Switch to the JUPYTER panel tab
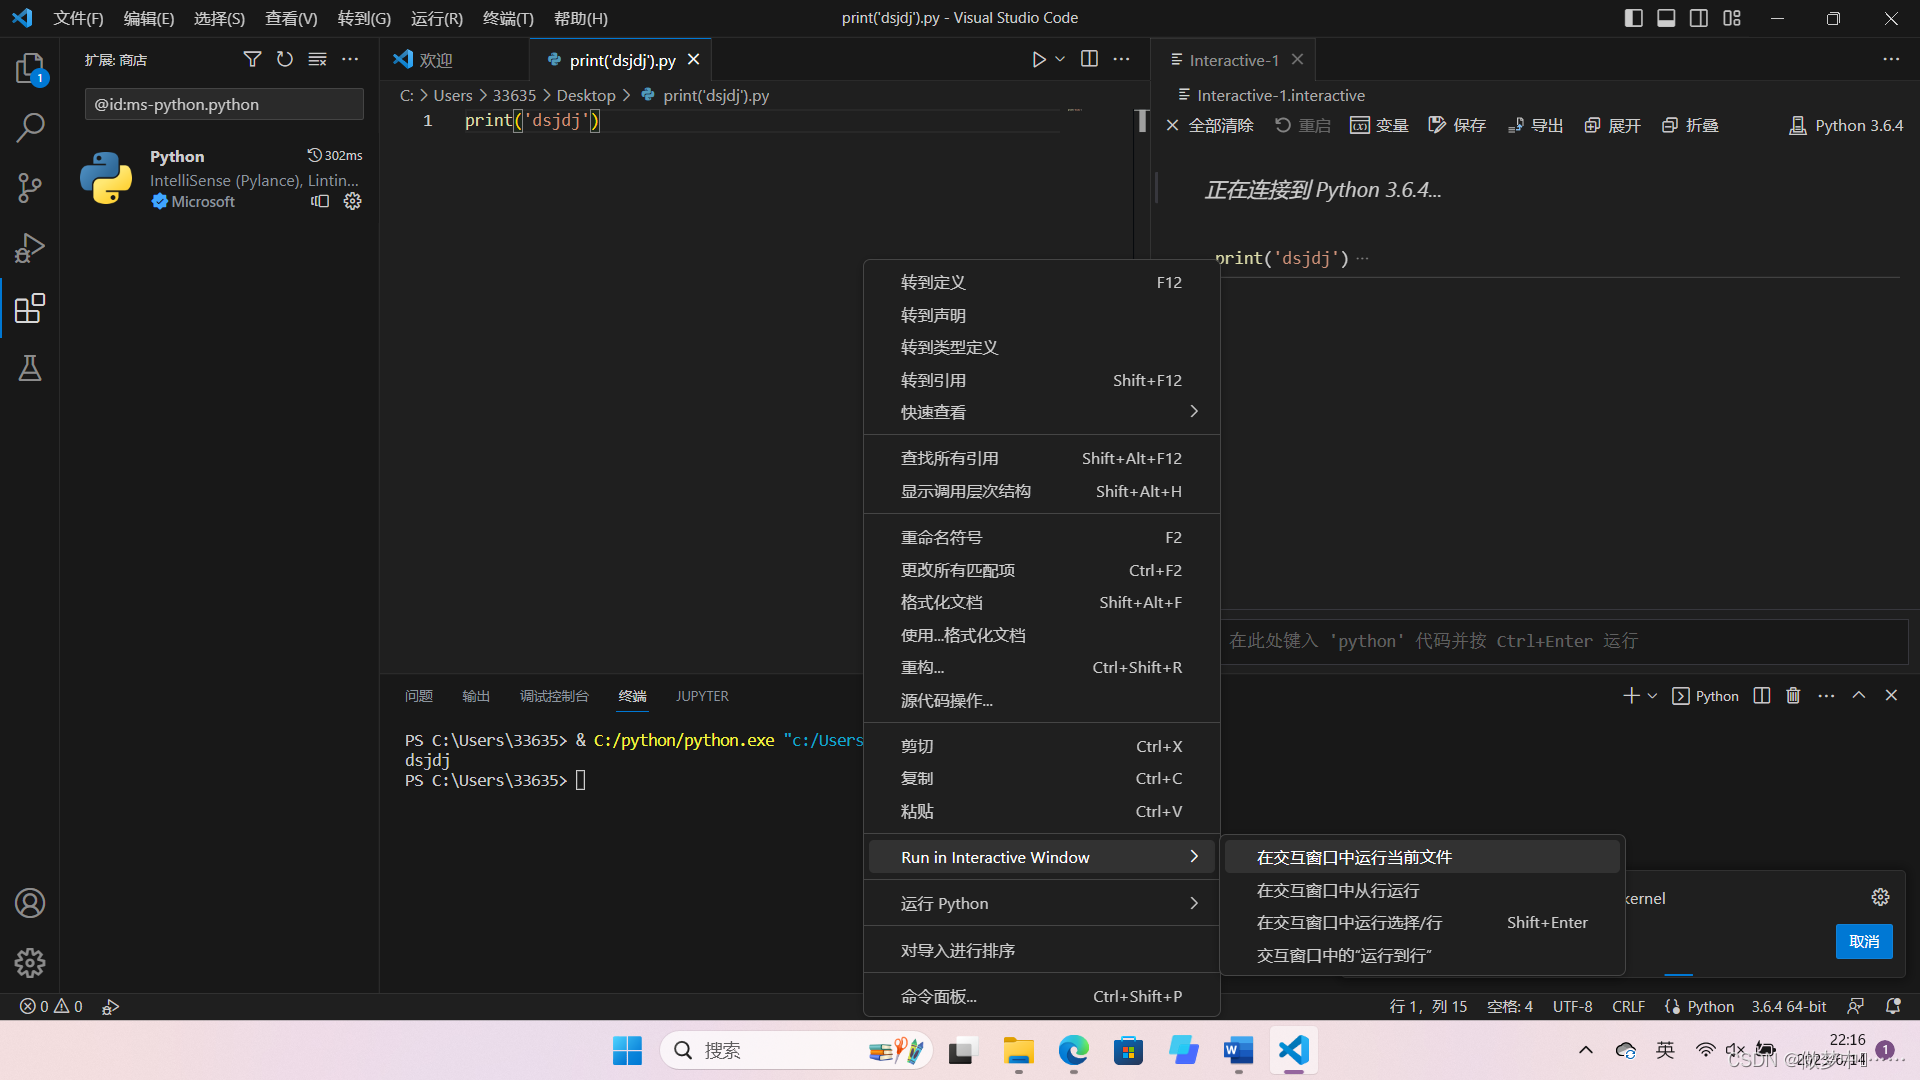 [702, 696]
